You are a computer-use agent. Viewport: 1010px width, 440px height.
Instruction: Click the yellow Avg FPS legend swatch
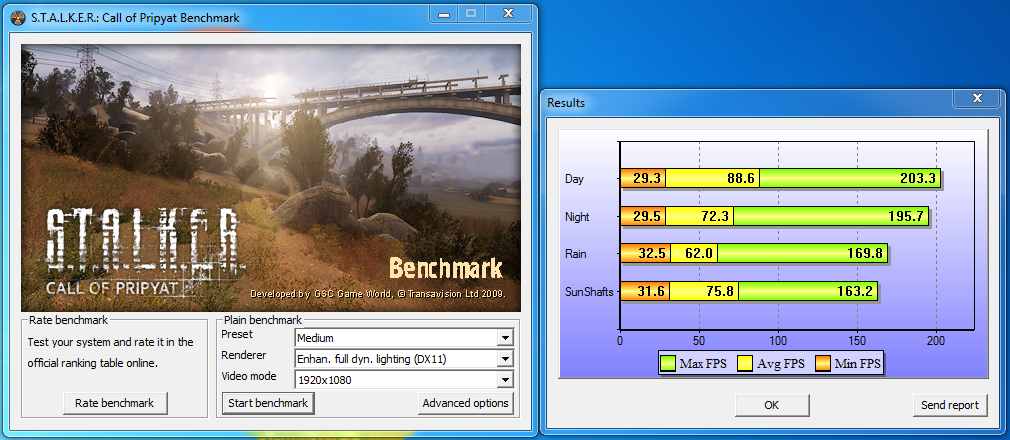pyautogui.click(x=745, y=362)
